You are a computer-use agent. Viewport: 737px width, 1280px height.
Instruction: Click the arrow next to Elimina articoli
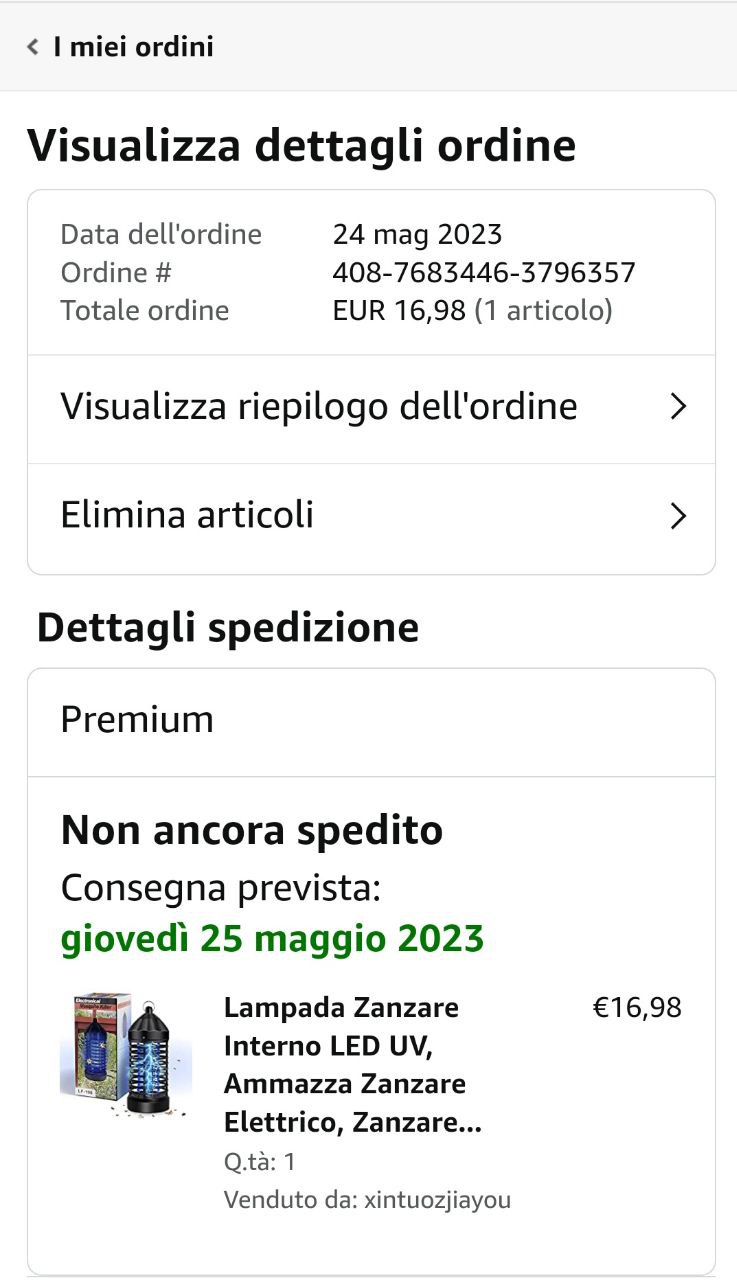(x=678, y=516)
